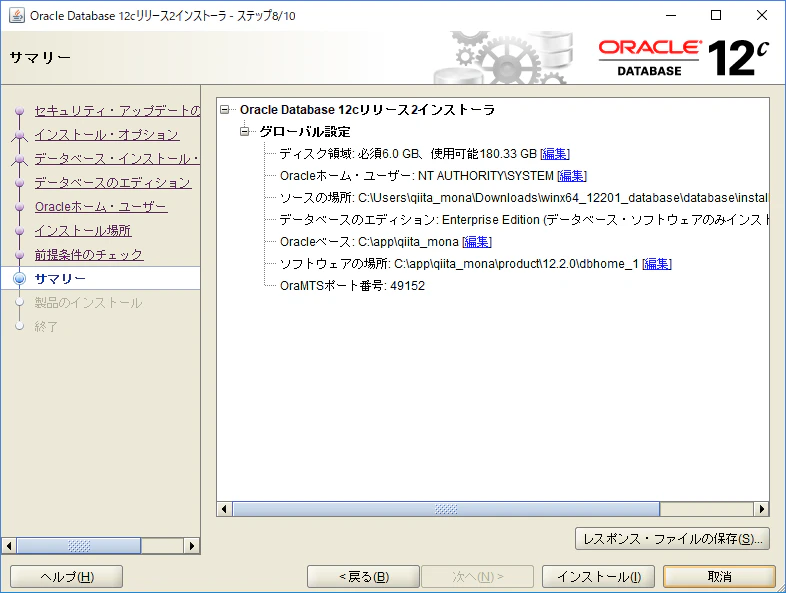Click the sidebar horizontal scrollbar thumb
The width and height of the screenshot is (786, 593).
(79, 546)
